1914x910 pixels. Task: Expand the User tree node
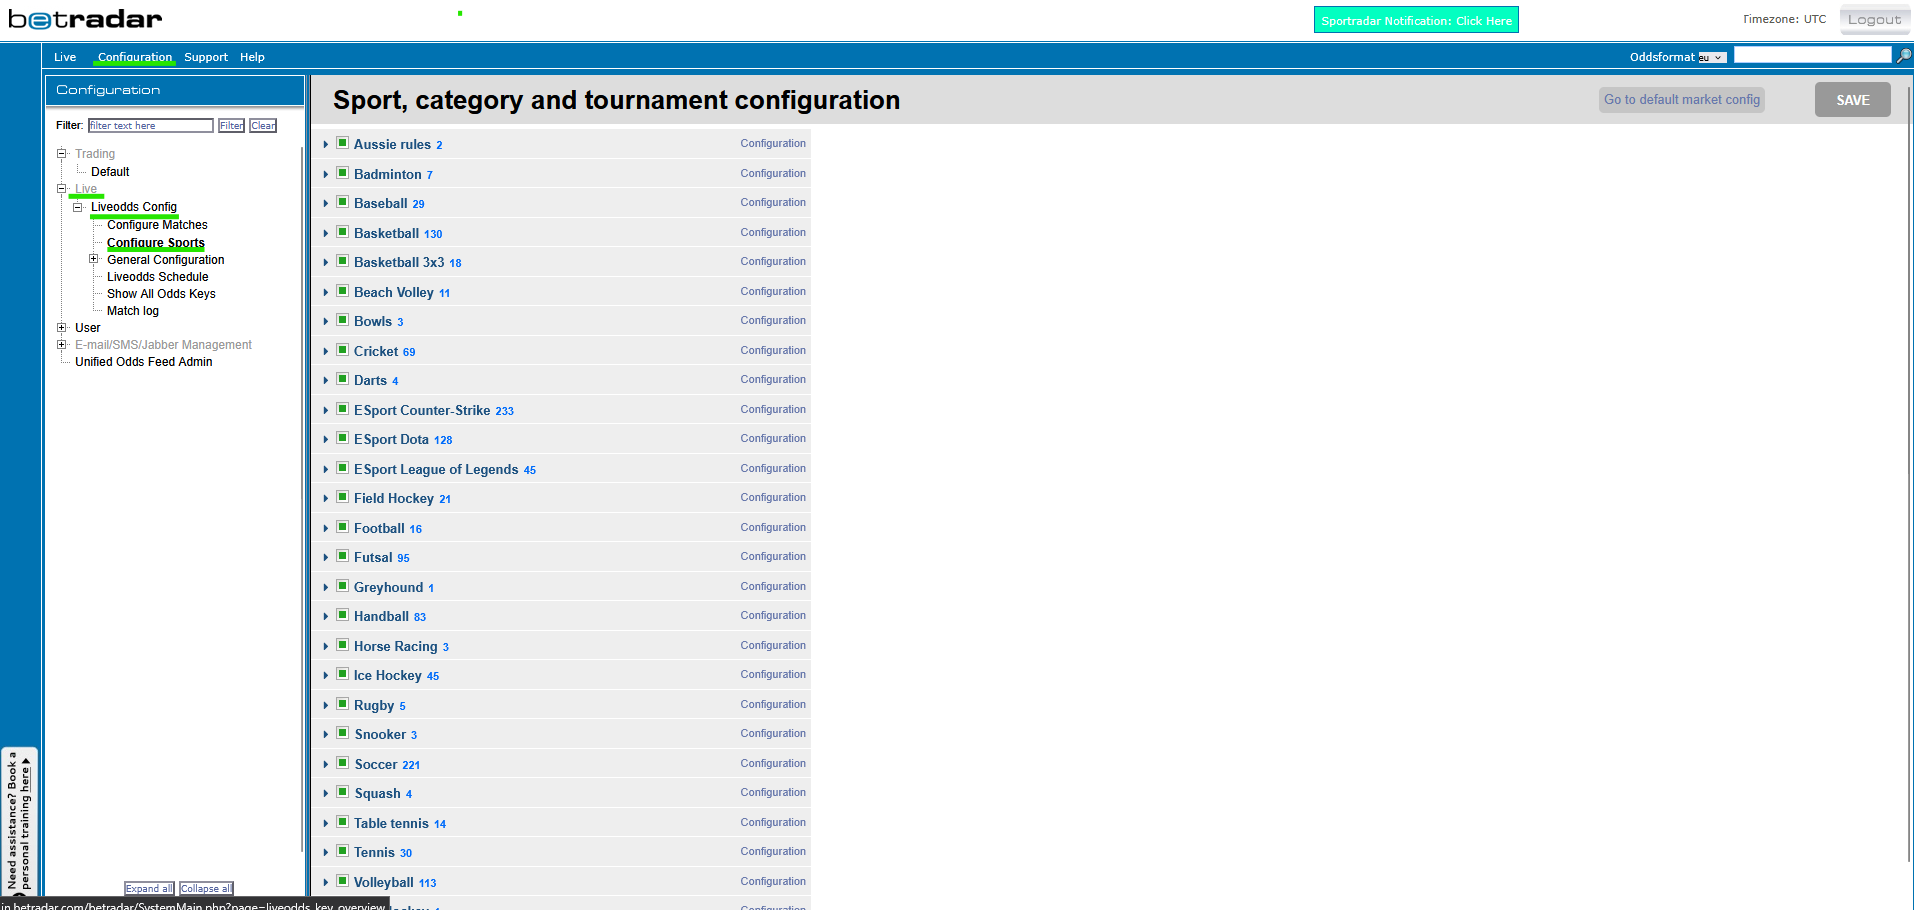pyautogui.click(x=62, y=327)
